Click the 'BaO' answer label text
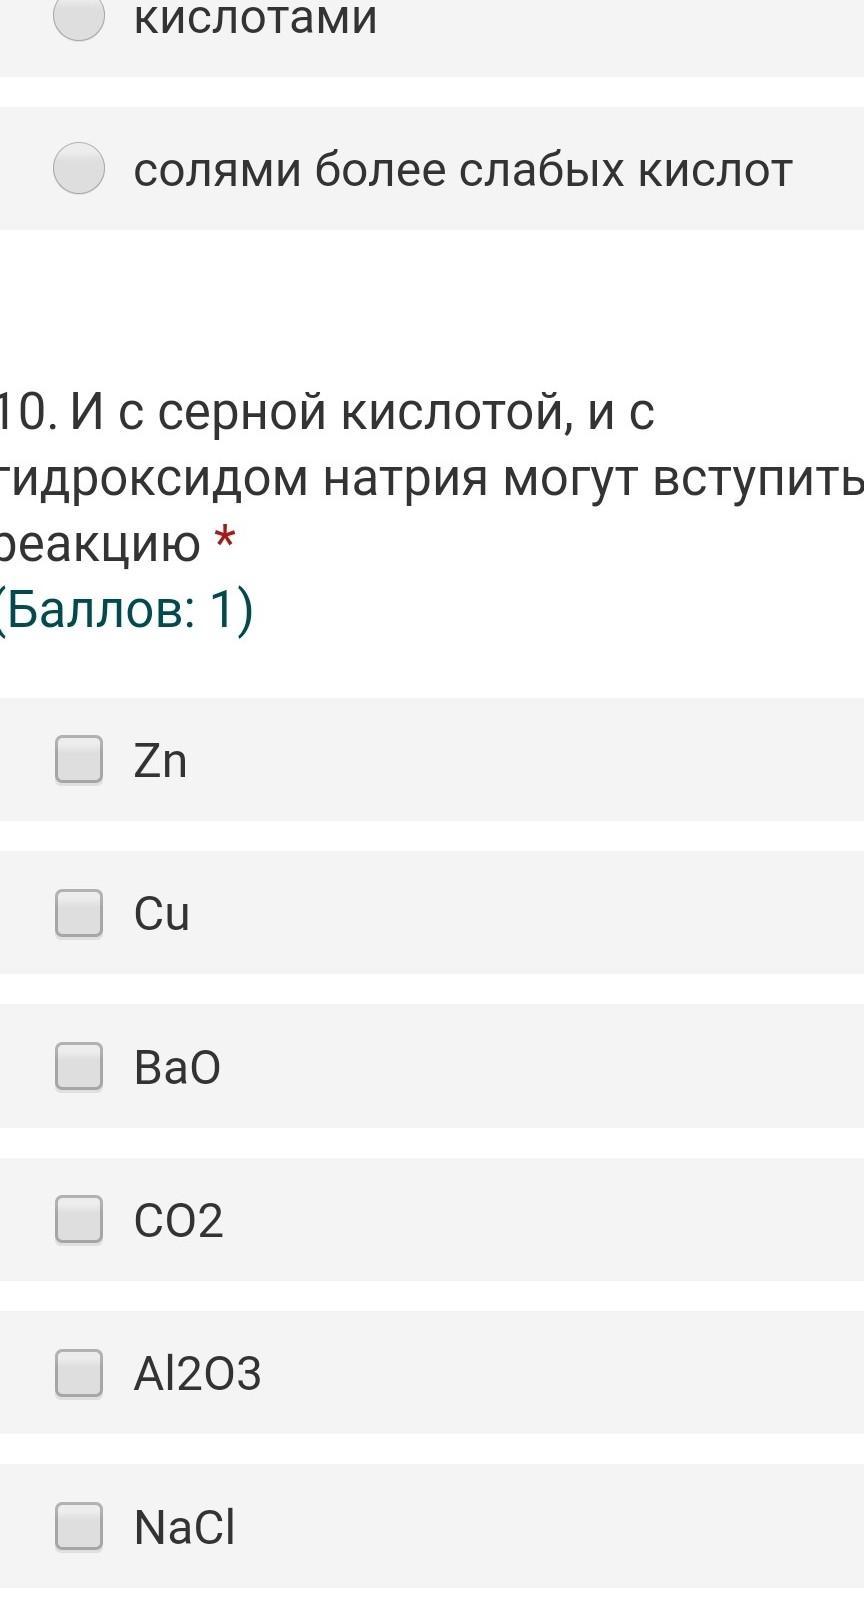The height and width of the screenshot is (1618, 864). click(177, 1067)
